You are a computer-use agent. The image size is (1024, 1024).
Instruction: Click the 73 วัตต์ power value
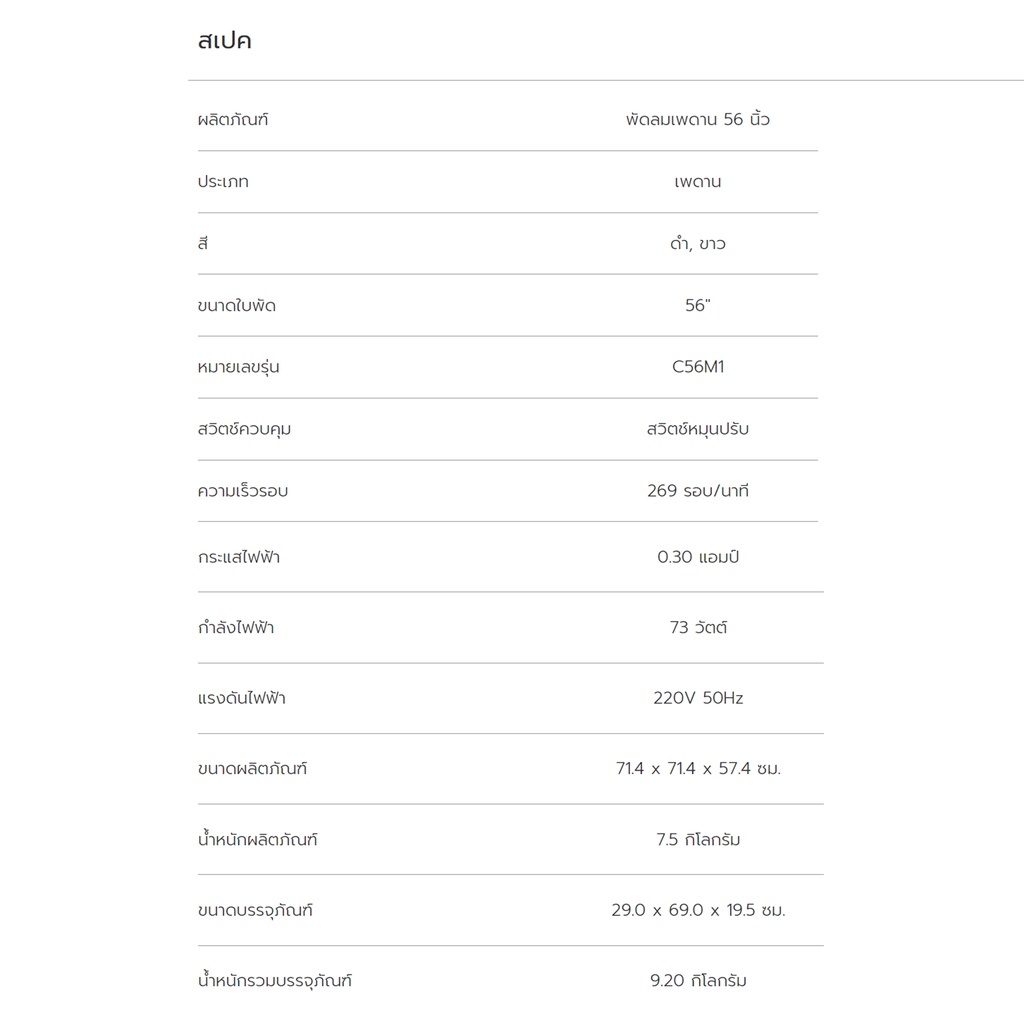pyautogui.click(x=697, y=627)
